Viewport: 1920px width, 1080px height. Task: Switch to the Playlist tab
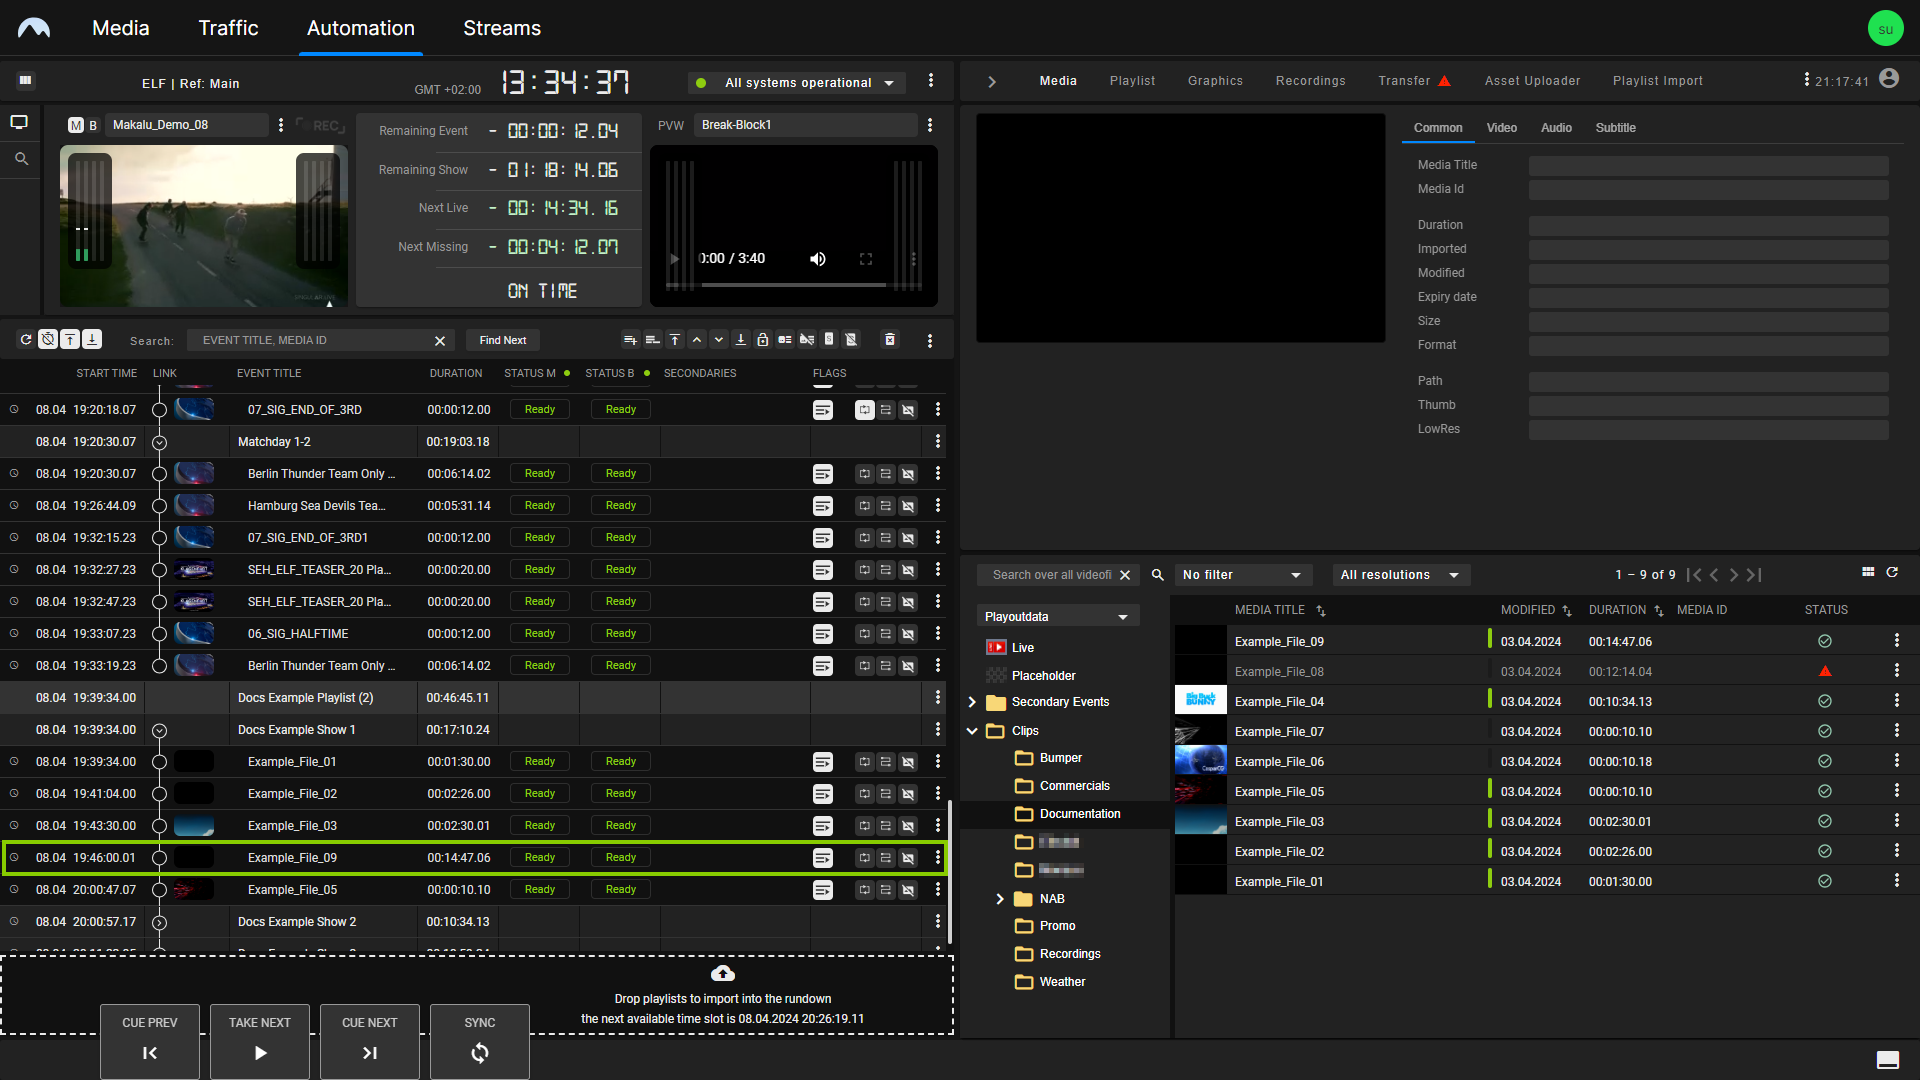pyautogui.click(x=1131, y=80)
